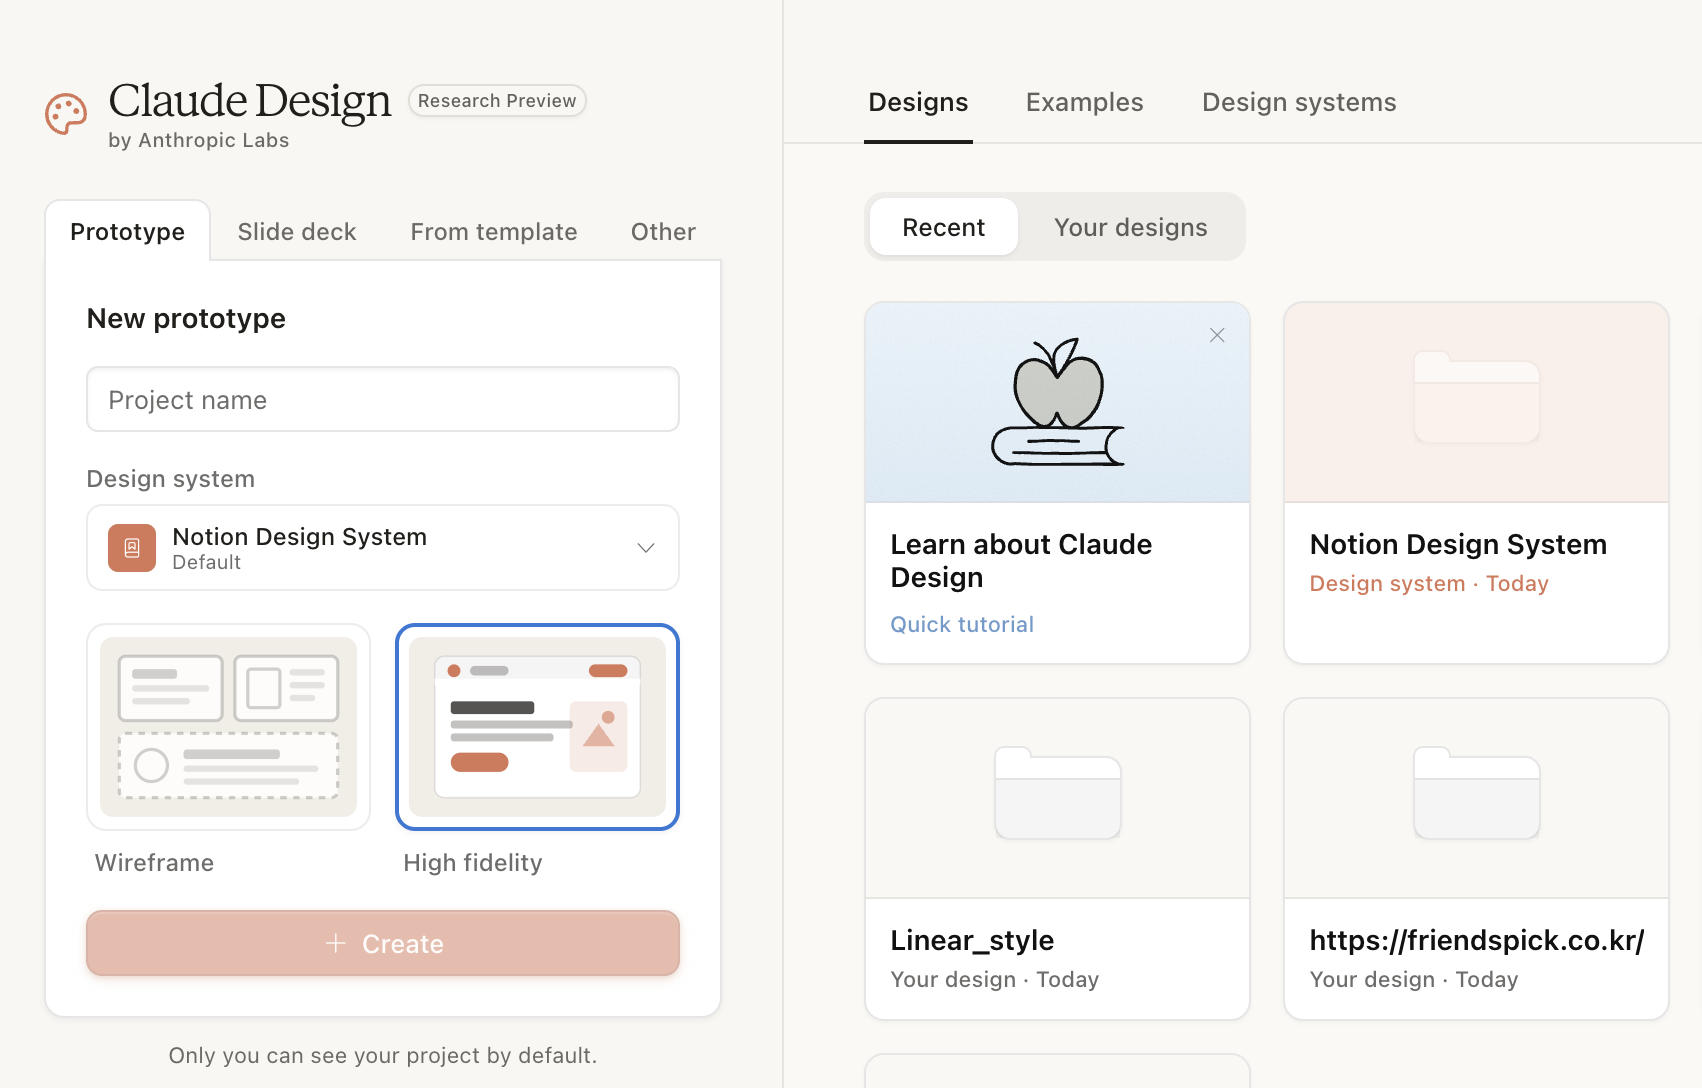Screen dimensions: 1702x1088
Task: Select the Wireframe fidelity option
Action: (229, 727)
